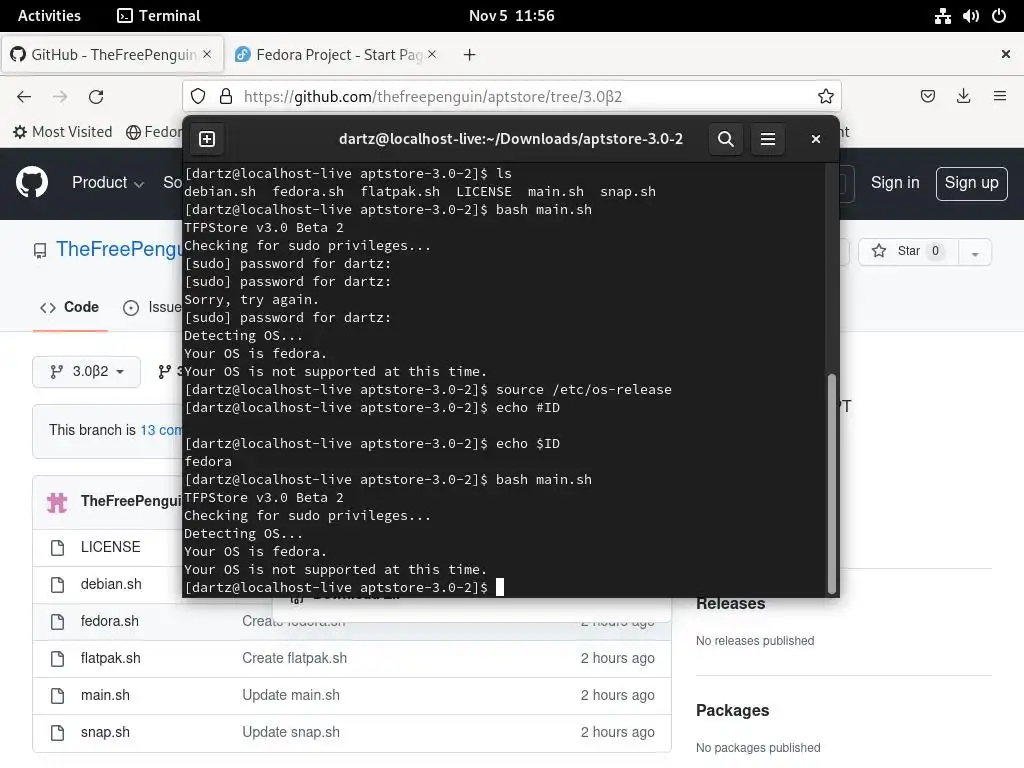Select the Code tab in repository
This screenshot has width=1024, height=768.
click(70, 307)
